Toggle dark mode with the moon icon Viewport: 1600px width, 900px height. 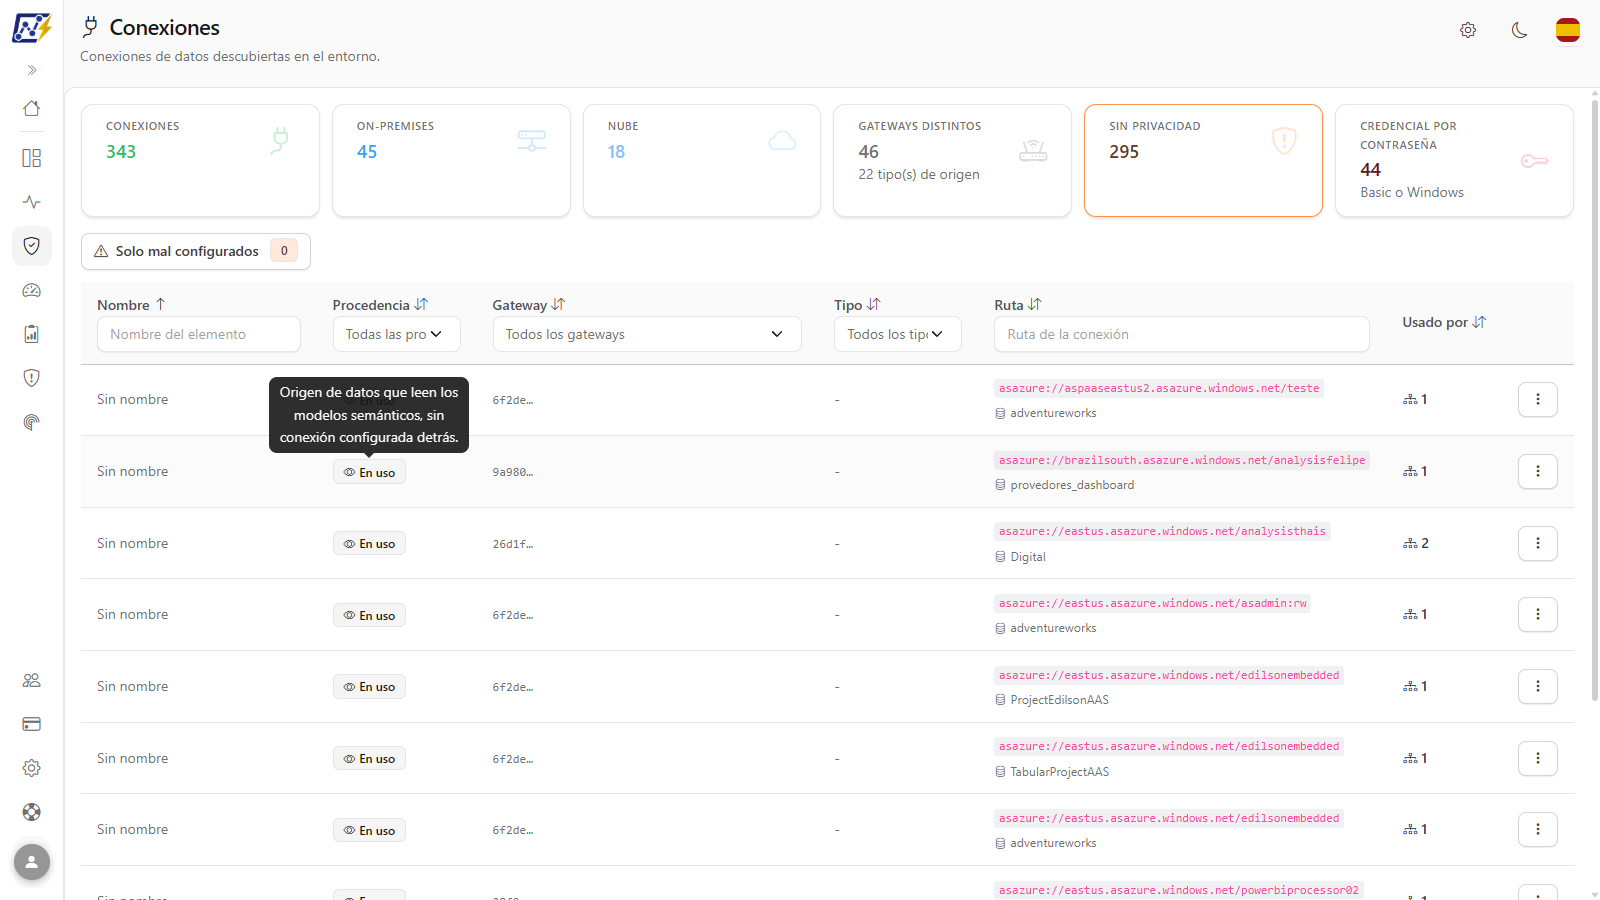1519,30
